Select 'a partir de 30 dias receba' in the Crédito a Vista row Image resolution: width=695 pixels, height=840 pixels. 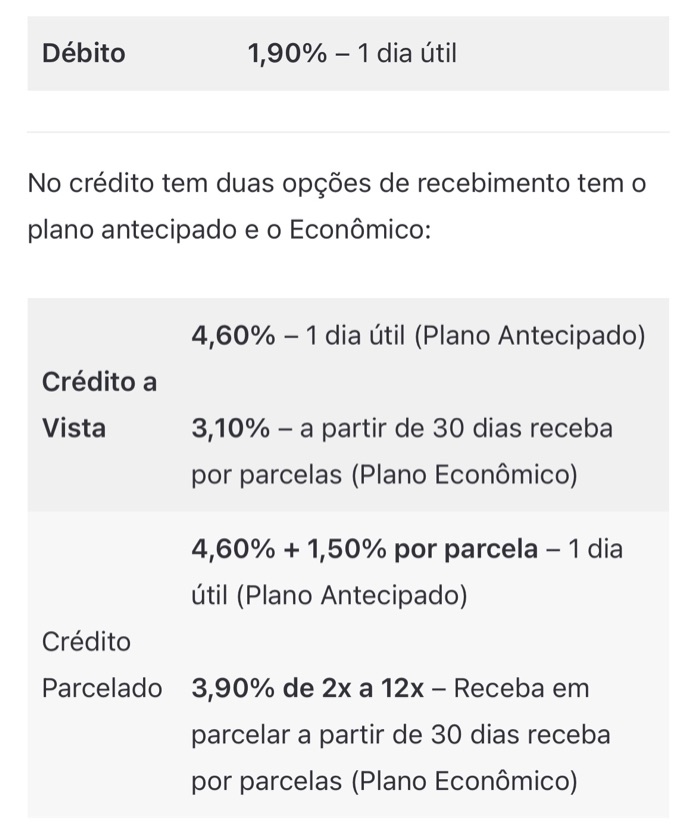[x=456, y=429]
